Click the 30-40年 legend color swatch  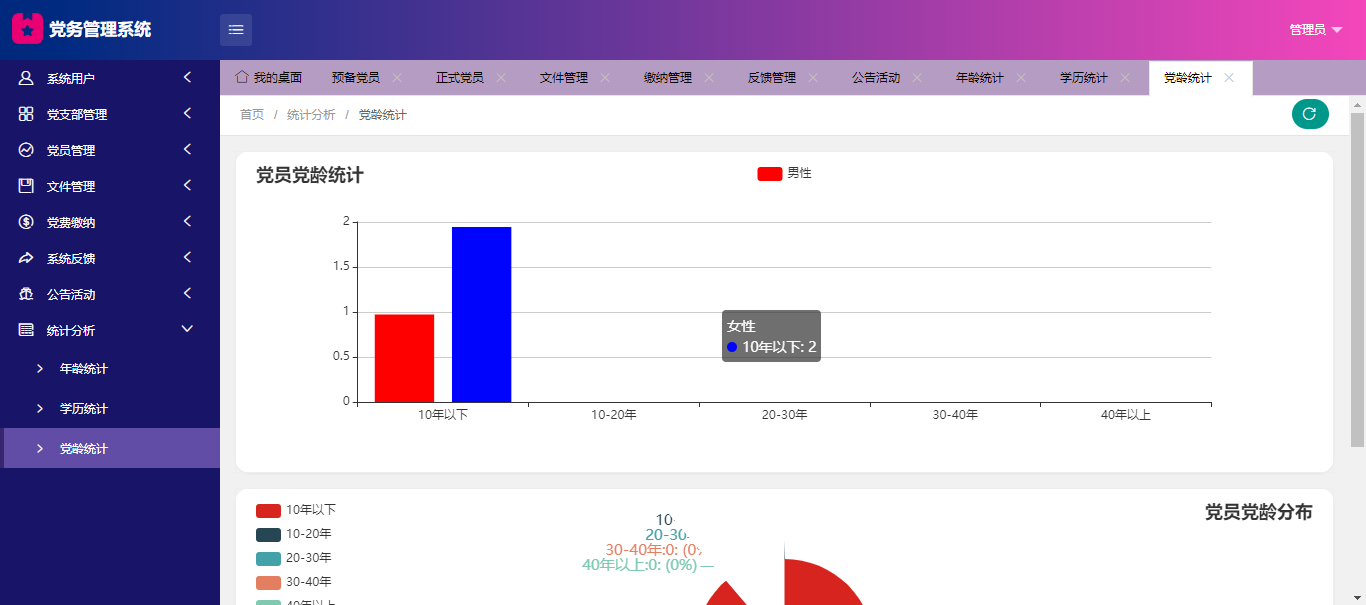(268, 582)
